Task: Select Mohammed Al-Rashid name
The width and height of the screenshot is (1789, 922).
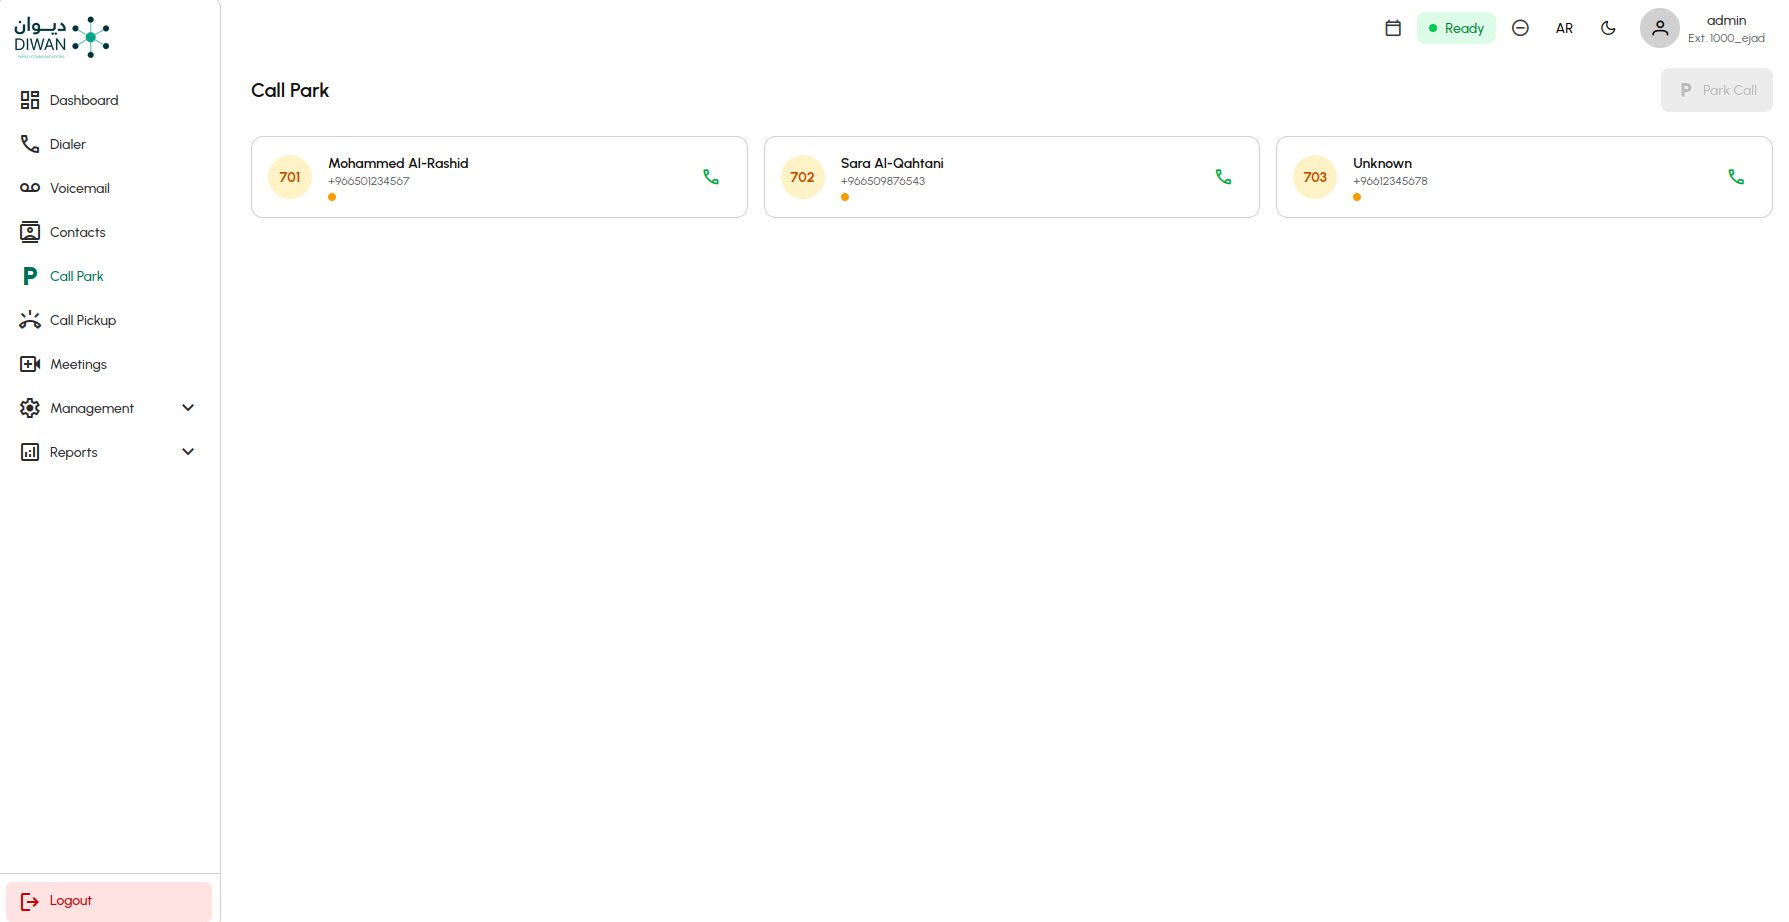Action: (398, 163)
